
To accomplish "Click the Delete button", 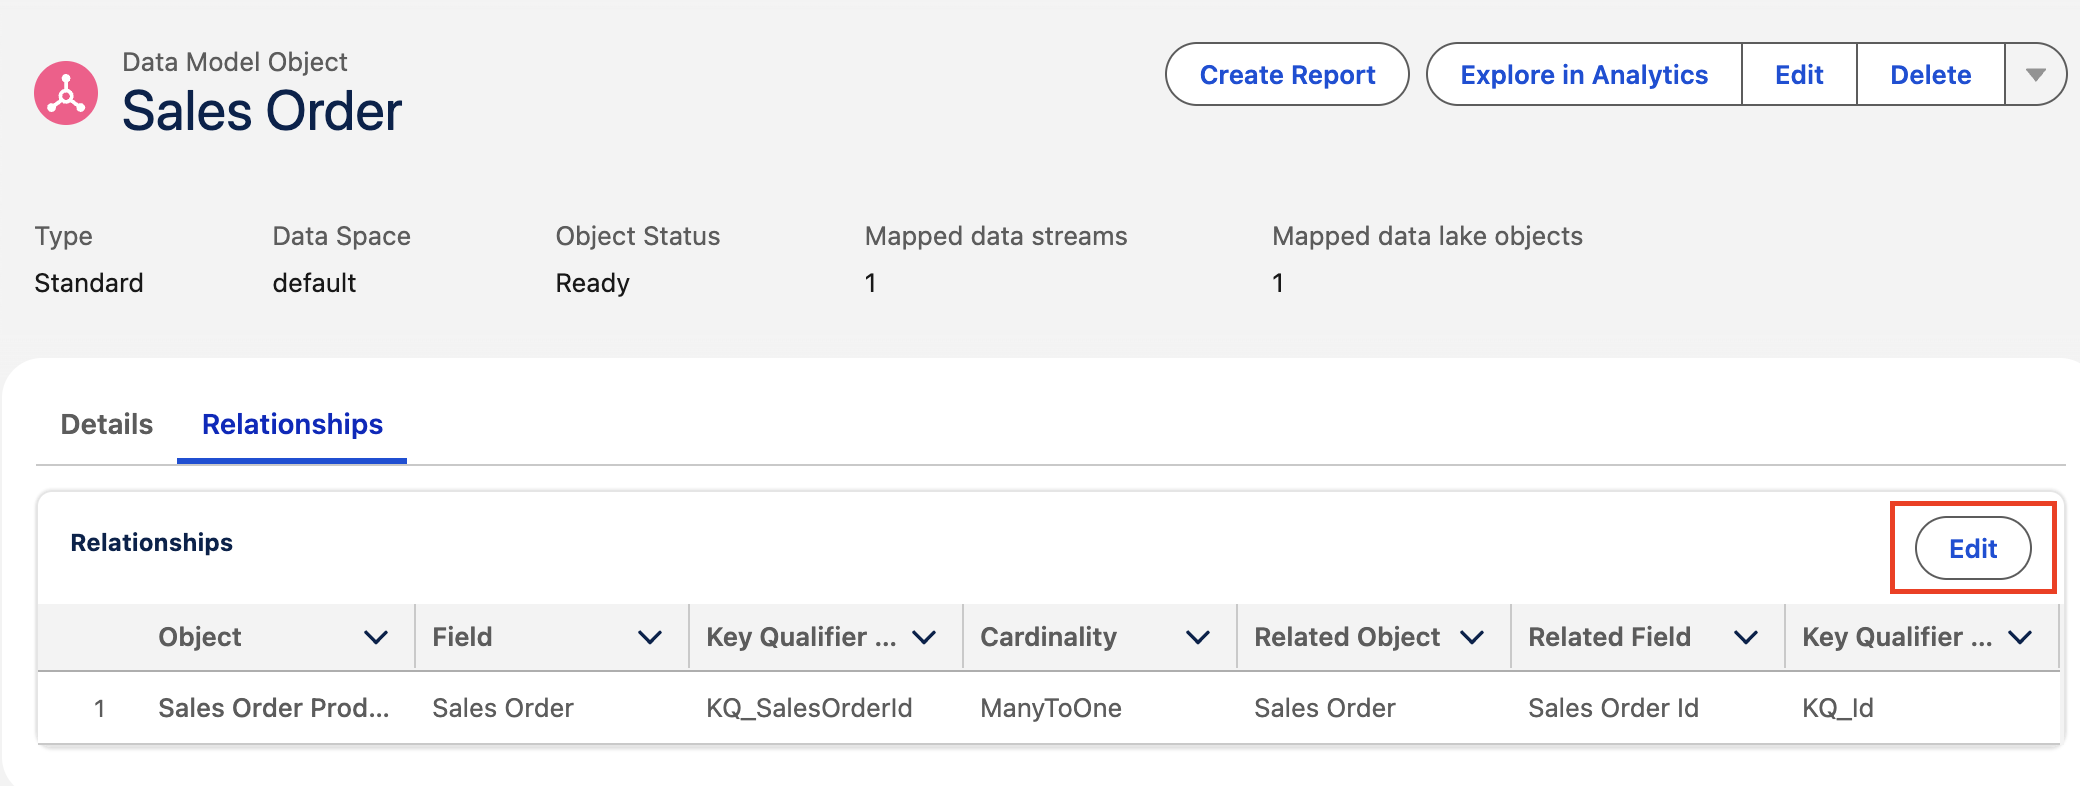I will [1930, 75].
